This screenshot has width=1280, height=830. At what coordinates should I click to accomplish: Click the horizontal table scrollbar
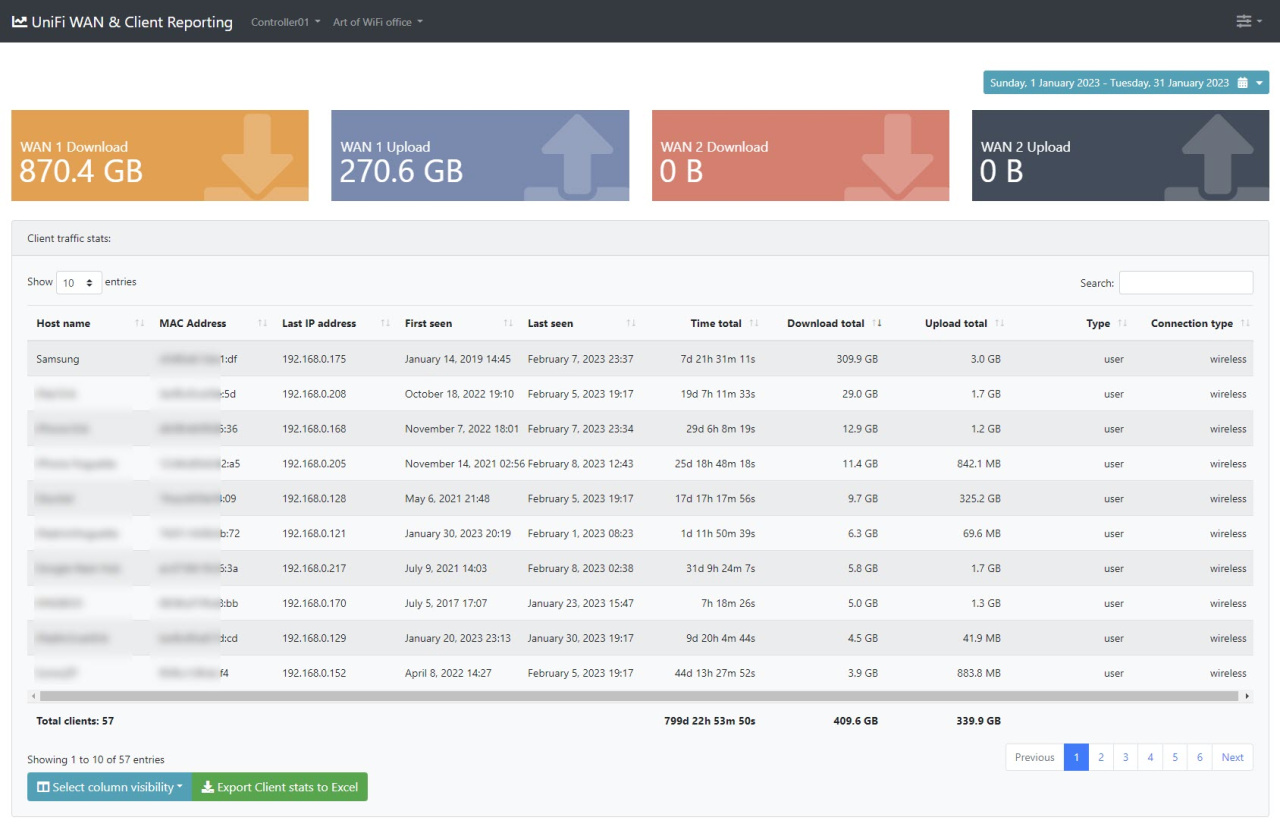click(x=640, y=696)
